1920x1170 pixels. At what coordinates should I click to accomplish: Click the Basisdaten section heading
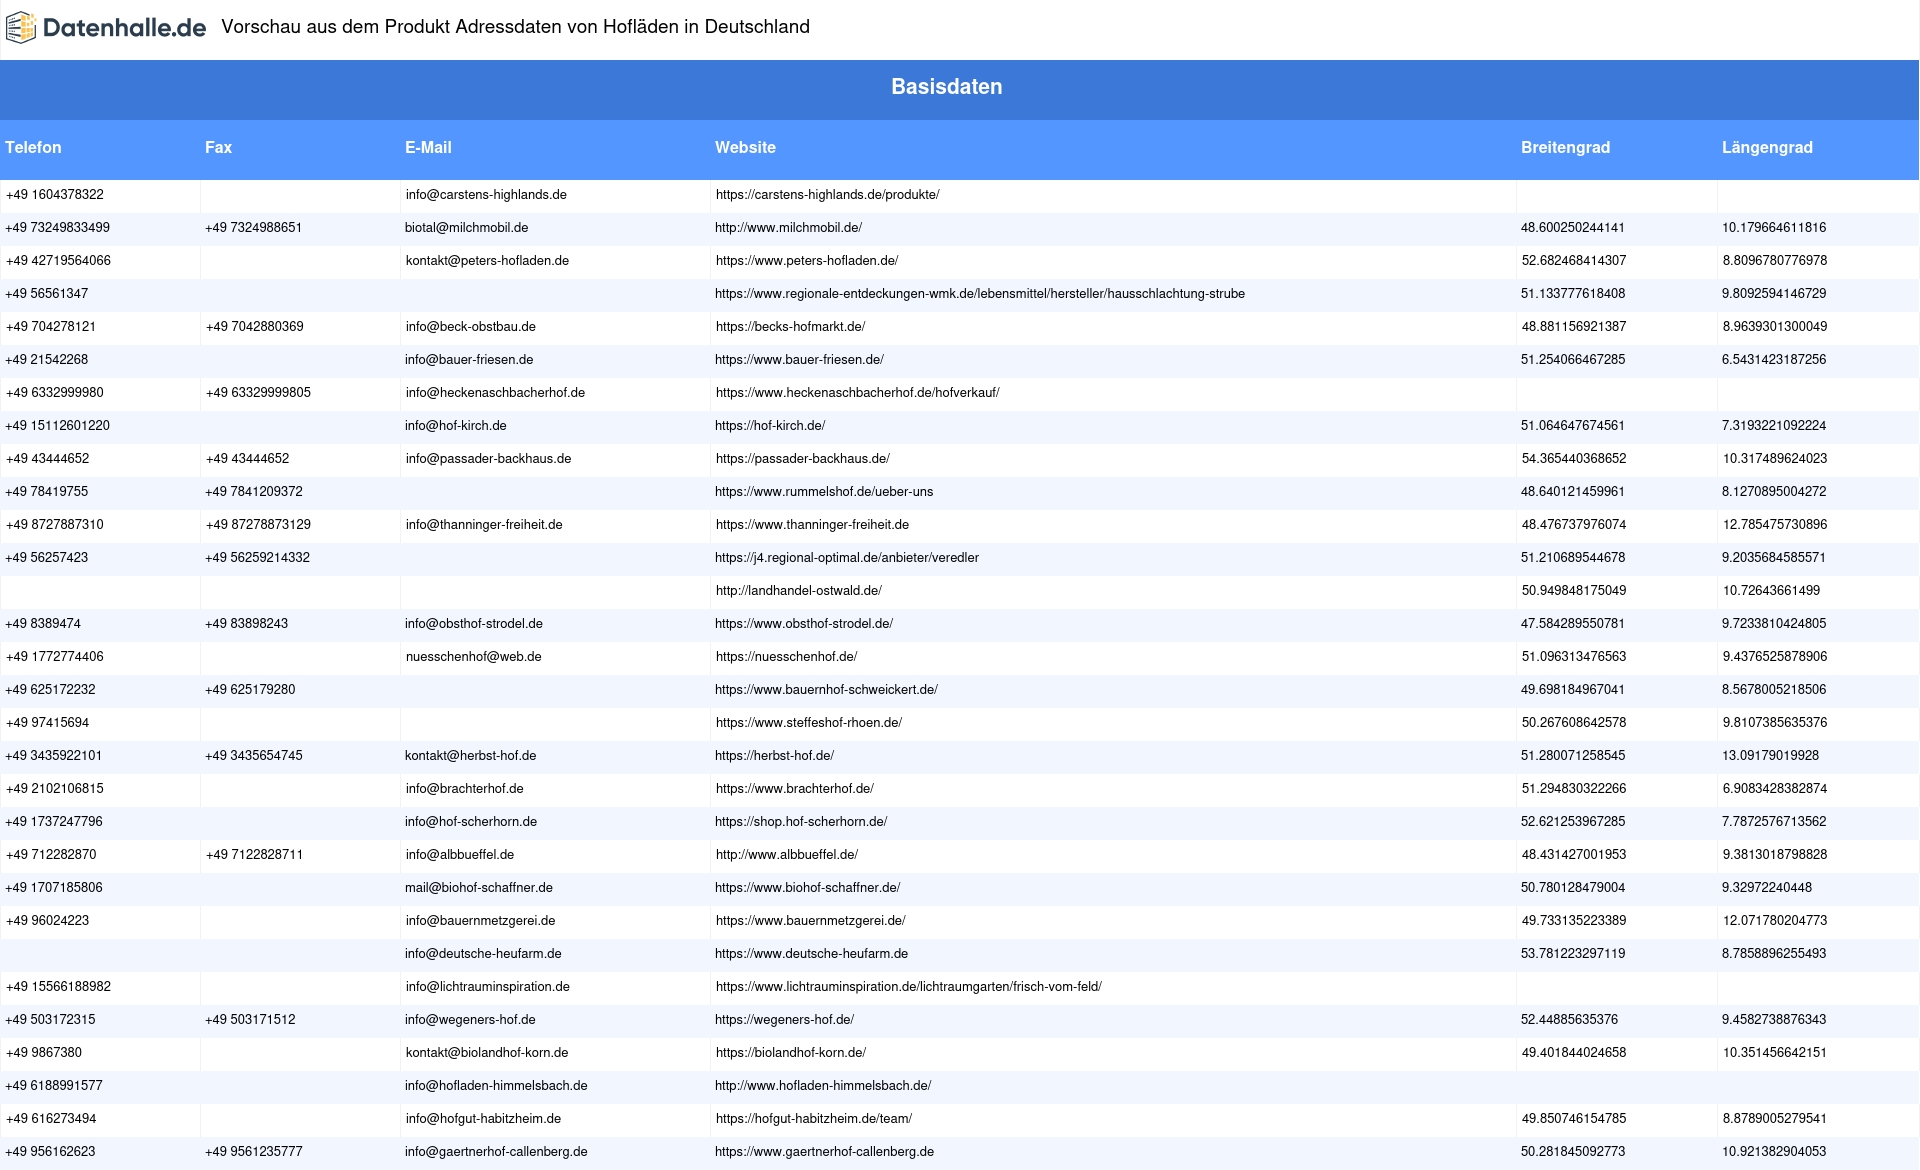(946, 87)
